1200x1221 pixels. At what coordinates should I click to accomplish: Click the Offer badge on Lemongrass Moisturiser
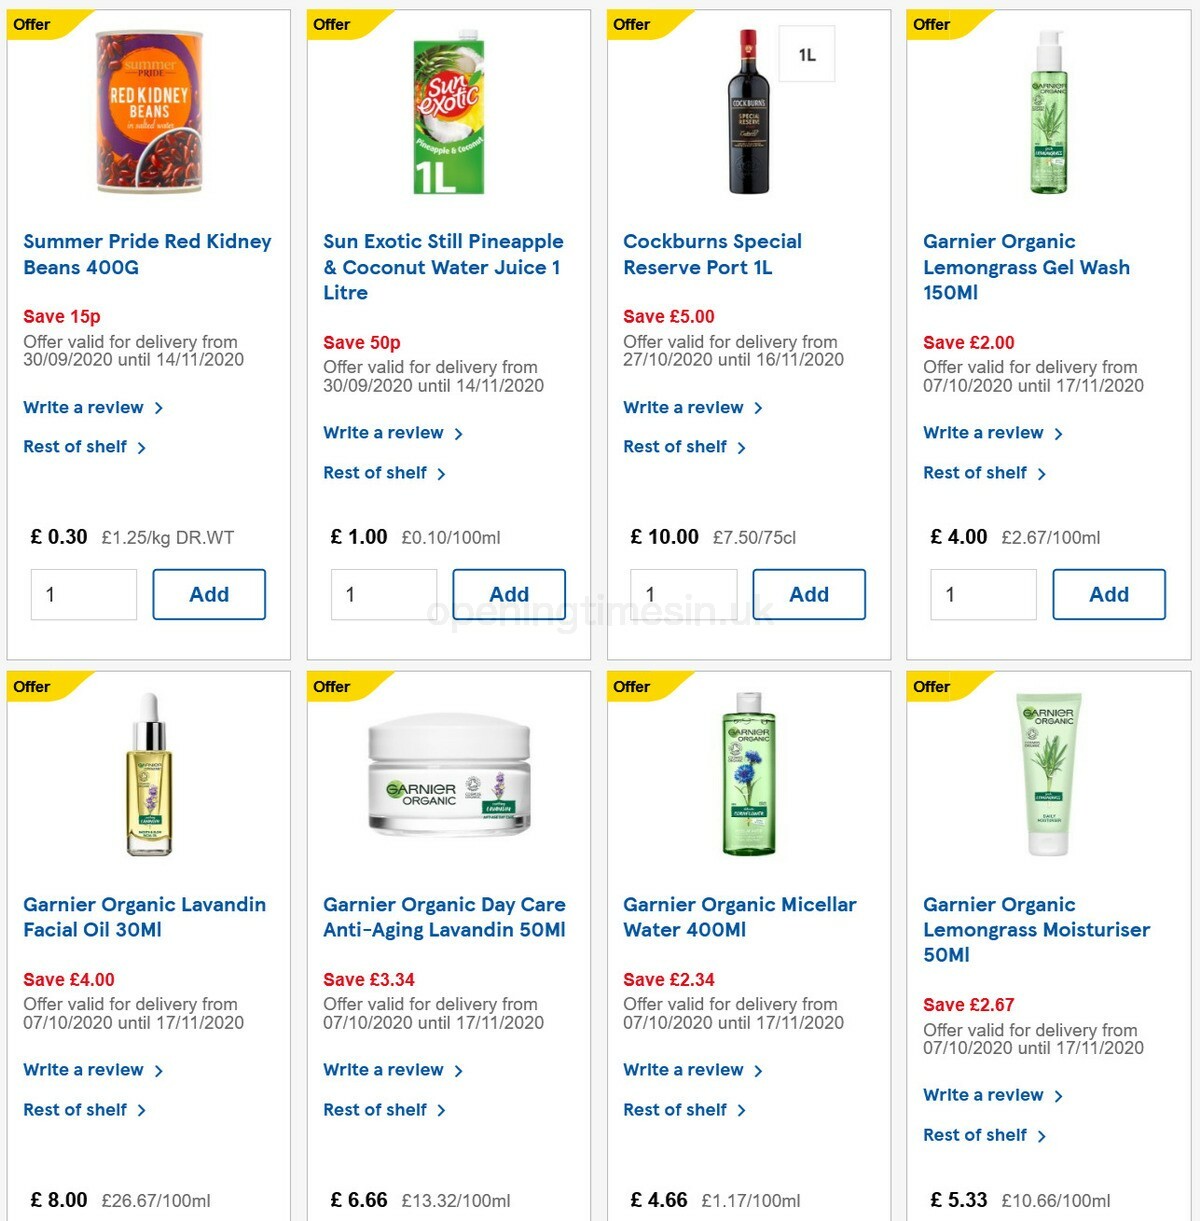(930, 687)
